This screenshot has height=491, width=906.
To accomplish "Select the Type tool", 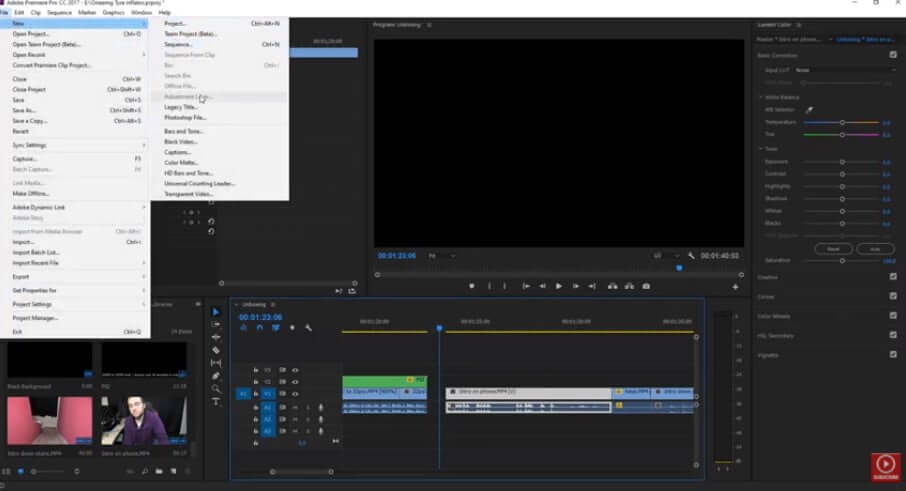I will pyautogui.click(x=216, y=401).
